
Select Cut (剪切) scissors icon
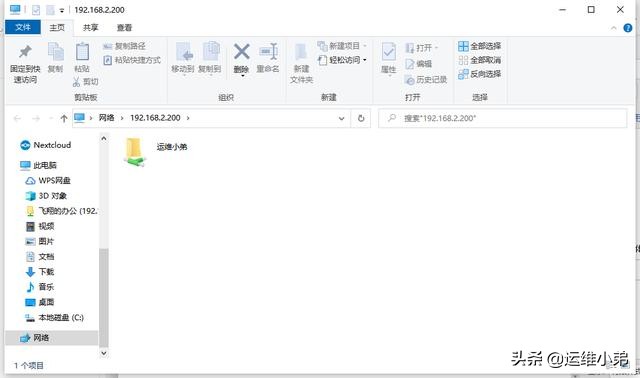(x=76, y=82)
